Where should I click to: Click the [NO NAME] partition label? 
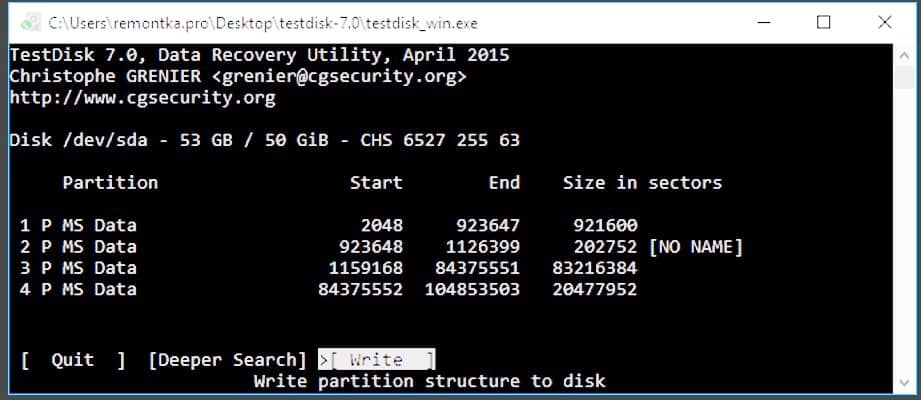point(696,247)
